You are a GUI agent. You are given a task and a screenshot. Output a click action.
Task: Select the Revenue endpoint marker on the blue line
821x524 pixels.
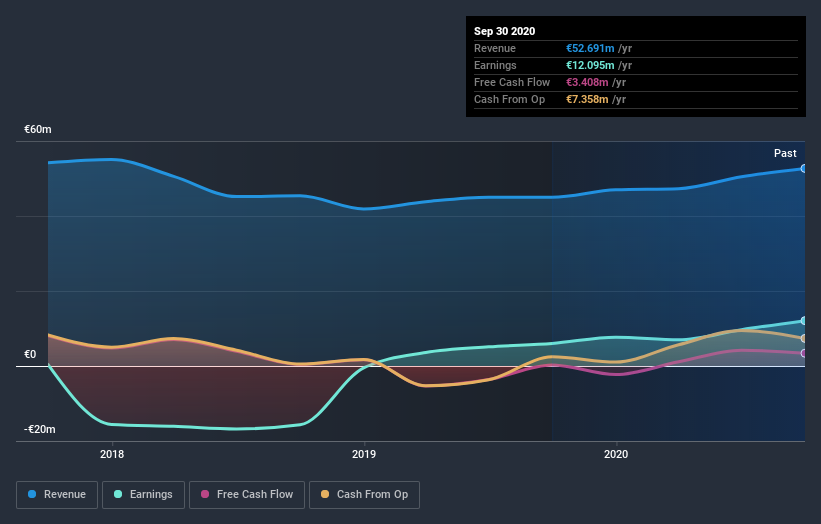tap(804, 169)
